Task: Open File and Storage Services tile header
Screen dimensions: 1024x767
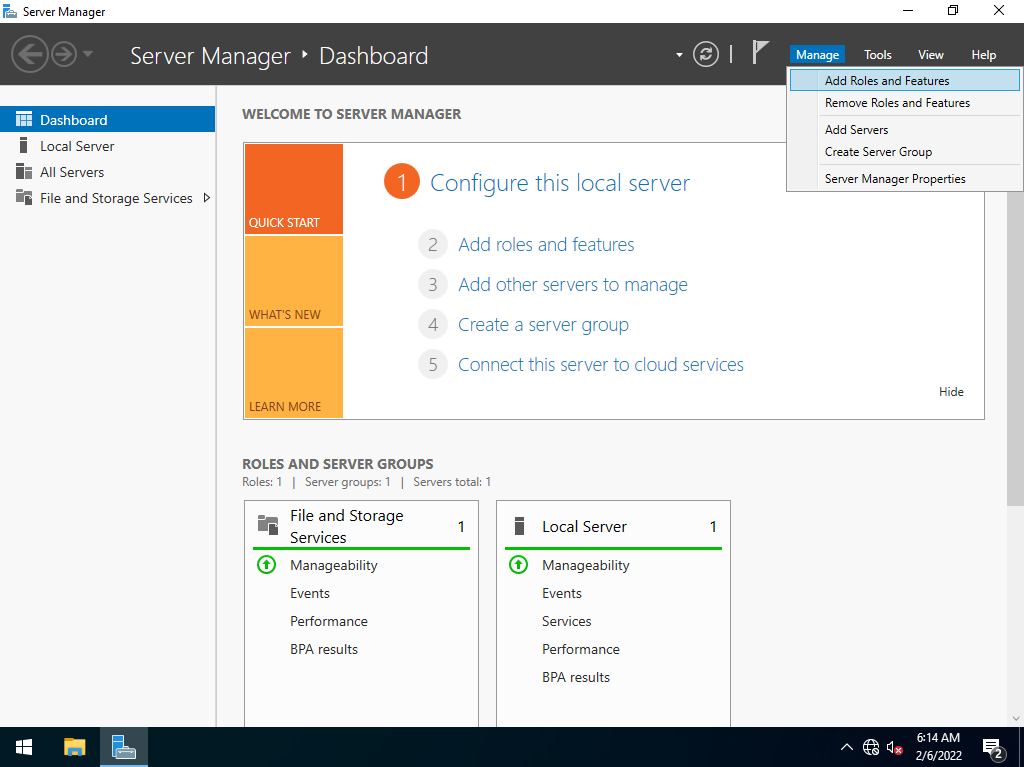Action: tap(361, 526)
